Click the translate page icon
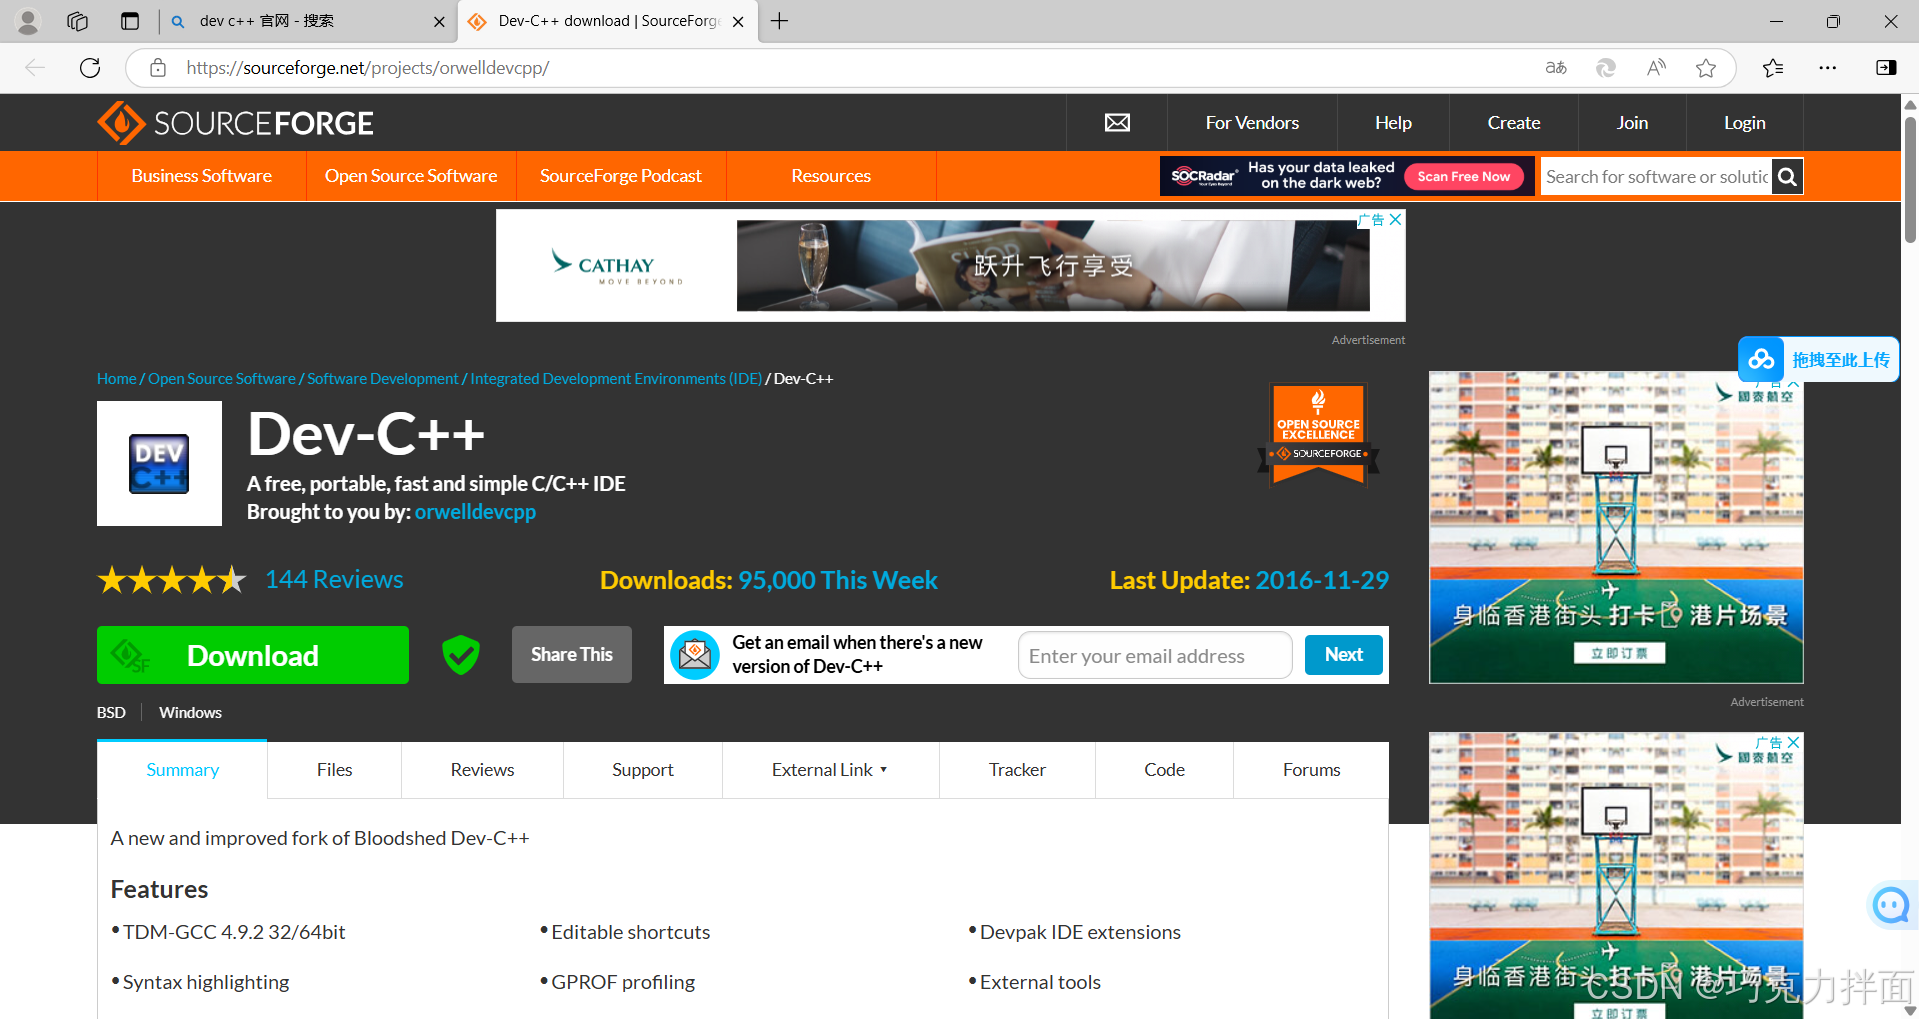The height and width of the screenshot is (1019, 1919). (1556, 68)
